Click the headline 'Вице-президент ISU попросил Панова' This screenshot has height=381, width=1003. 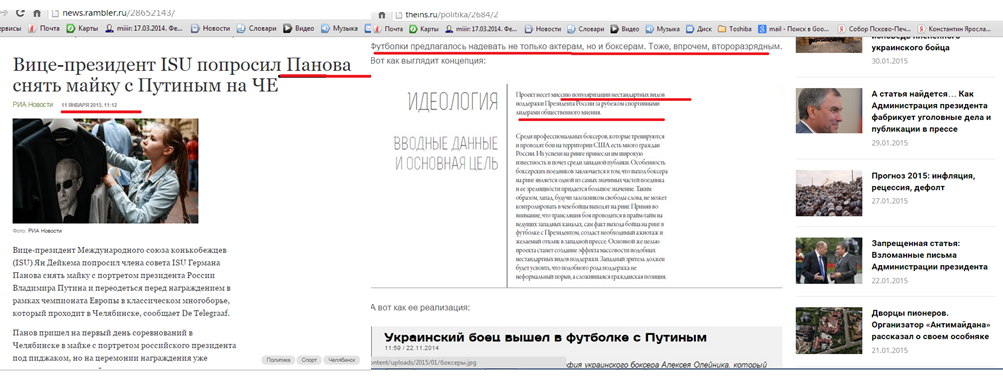[x=182, y=66]
